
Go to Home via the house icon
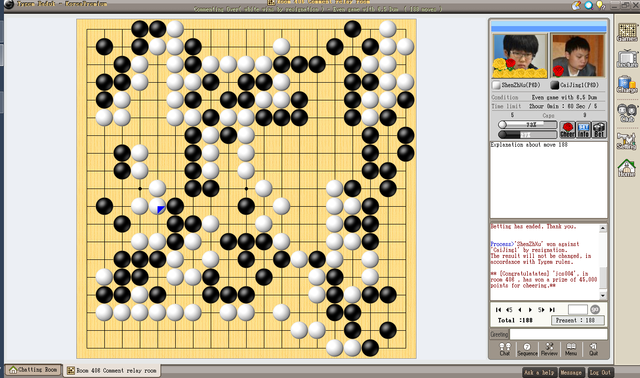[627, 168]
